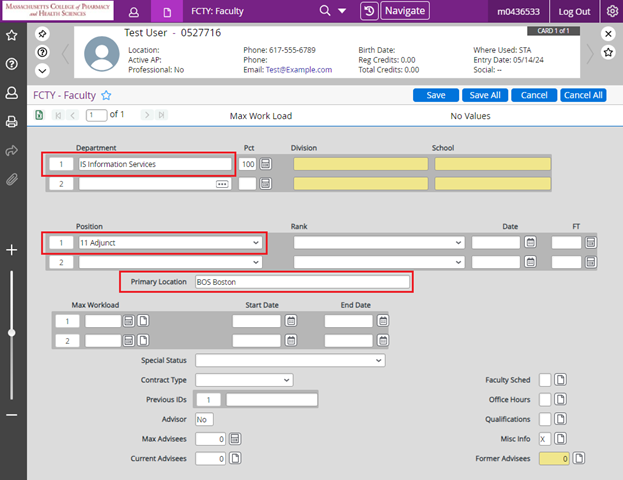The width and height of the screenshot is (623, 480).
Task: Toggle the Faculty Sched checkbox field
Action: (x=545, y=379)
